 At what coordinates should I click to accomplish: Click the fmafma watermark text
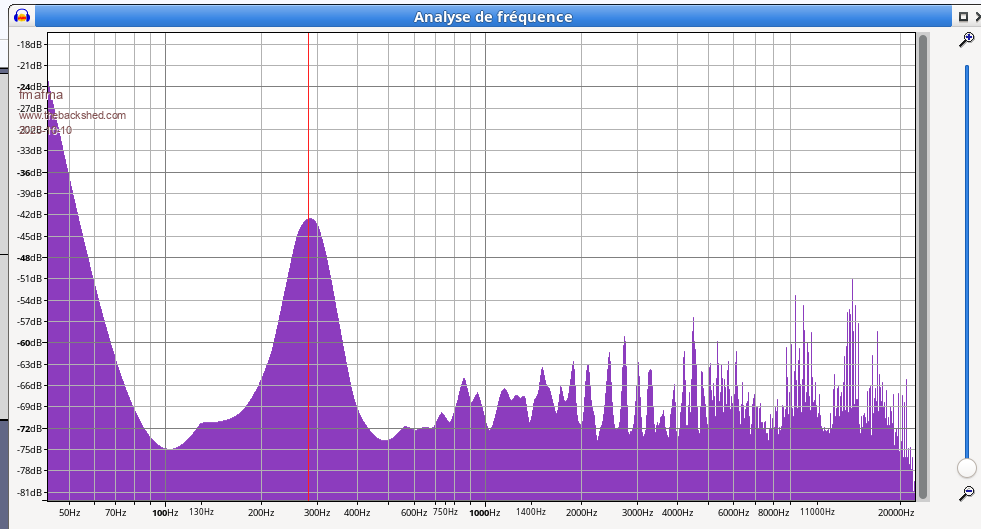point(40,96)
